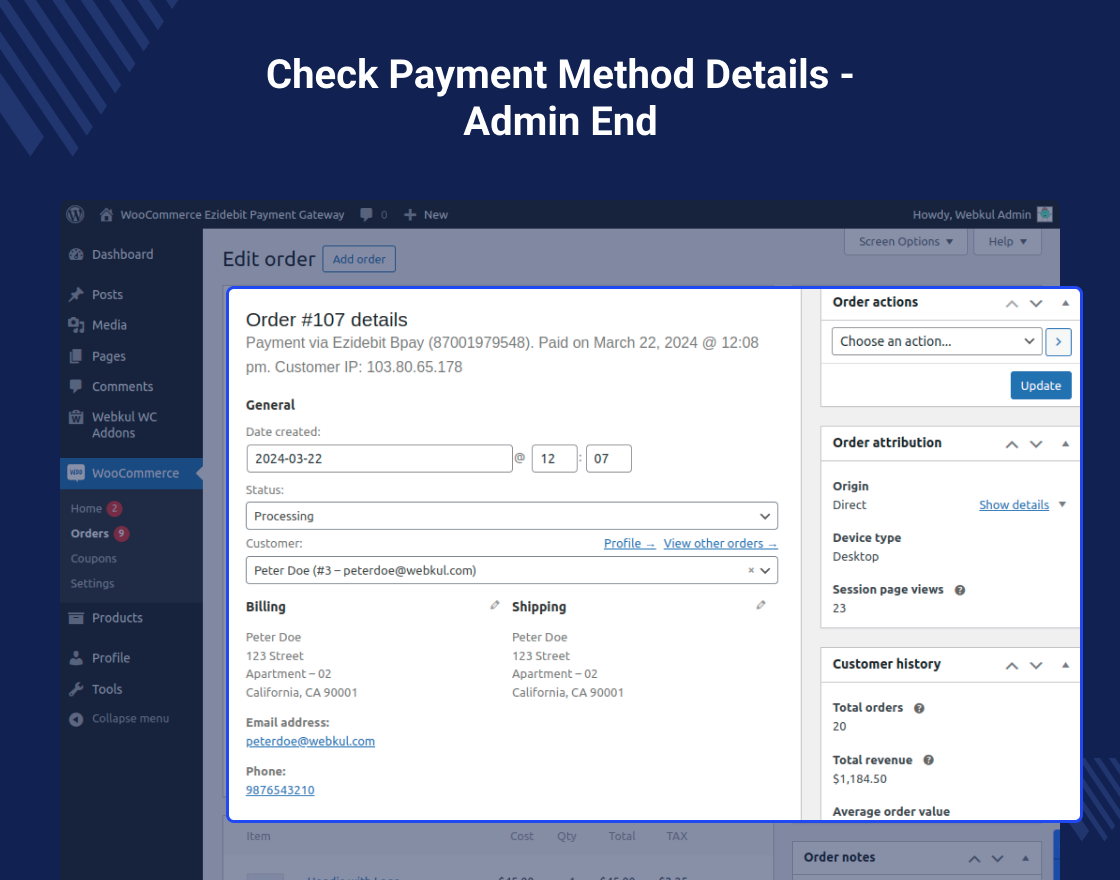Open WooCommerce Home submenu
Screen dimensions: 1120x880
click(86, 509)
